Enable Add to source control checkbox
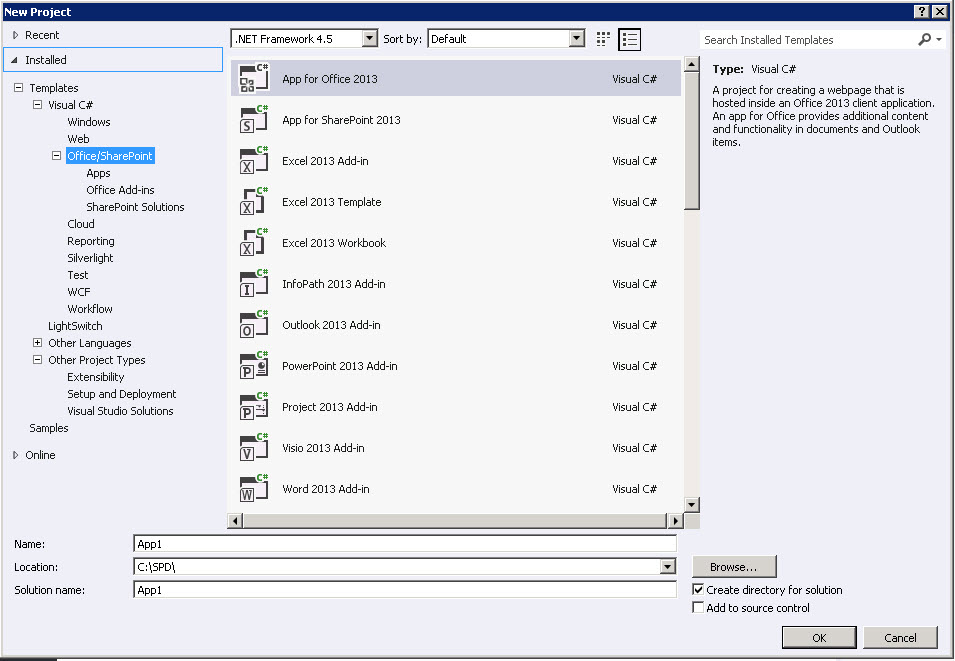Viewport: 955px width, 661px height. tap(698, 608)
